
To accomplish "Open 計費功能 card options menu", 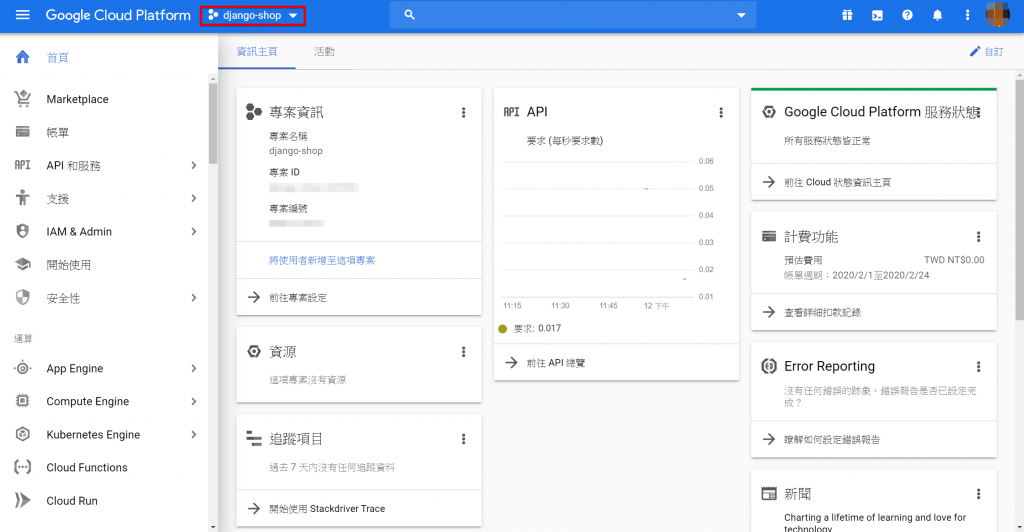I will pyautogui.click(x=978, y=237).
